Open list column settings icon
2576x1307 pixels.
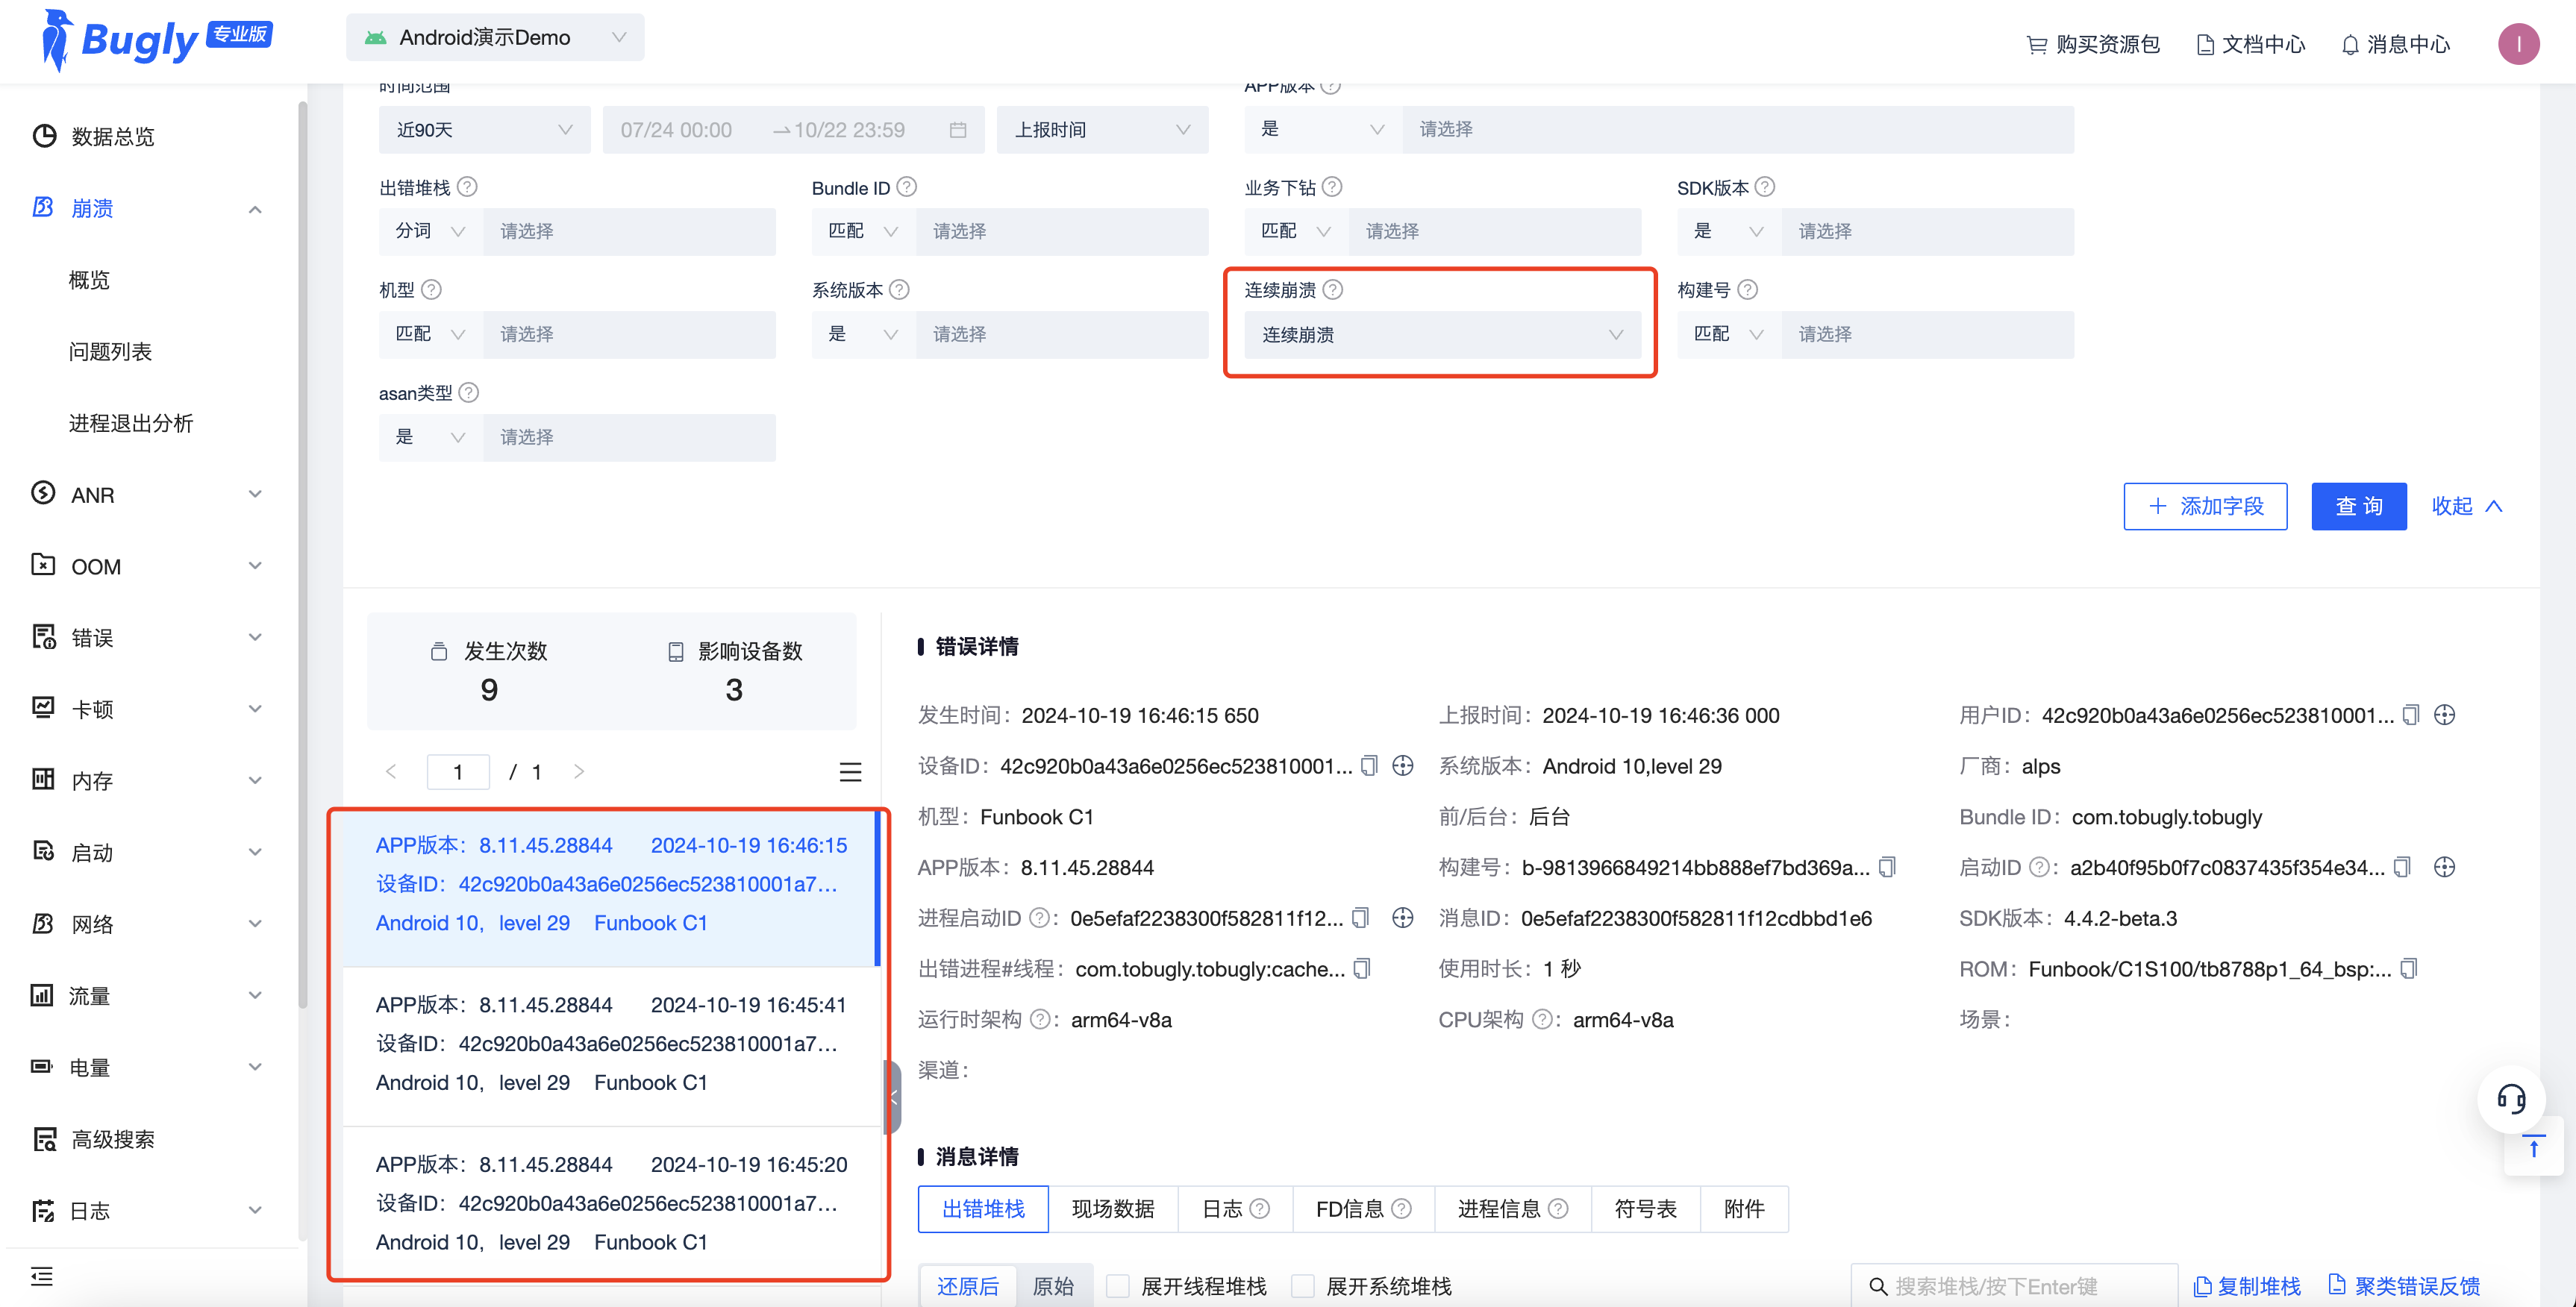(x=850, y=772)
